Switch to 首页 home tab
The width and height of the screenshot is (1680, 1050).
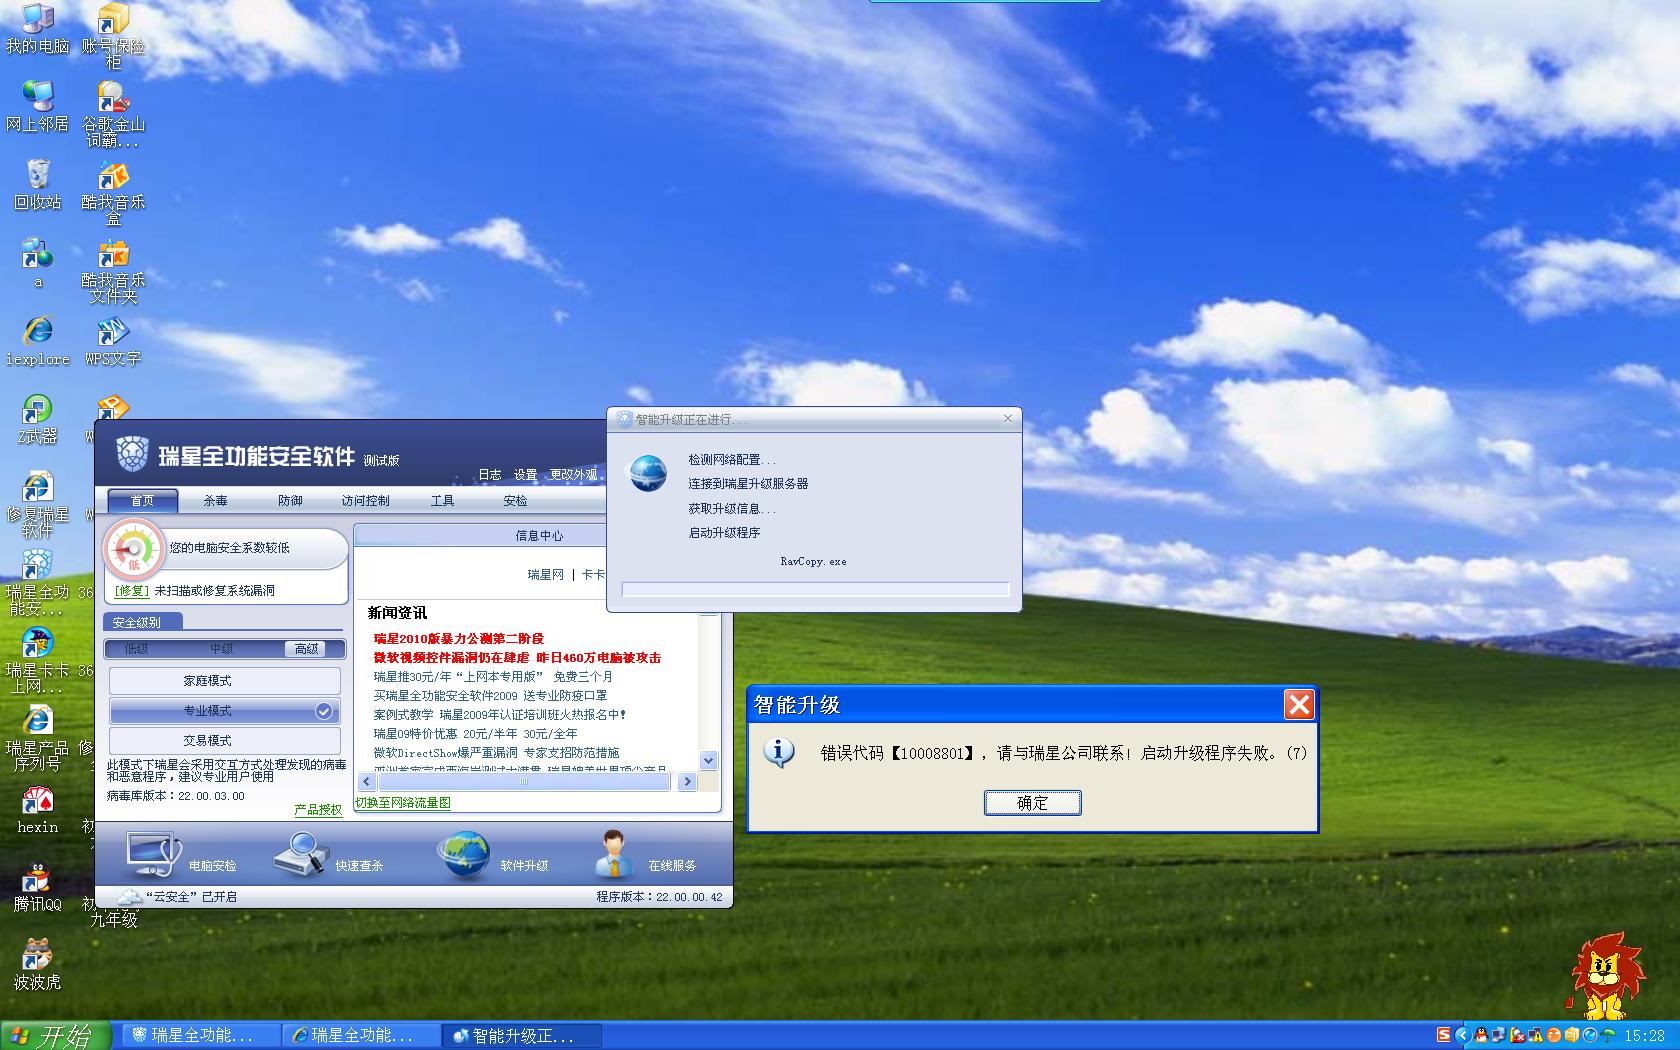pos(142,500)
